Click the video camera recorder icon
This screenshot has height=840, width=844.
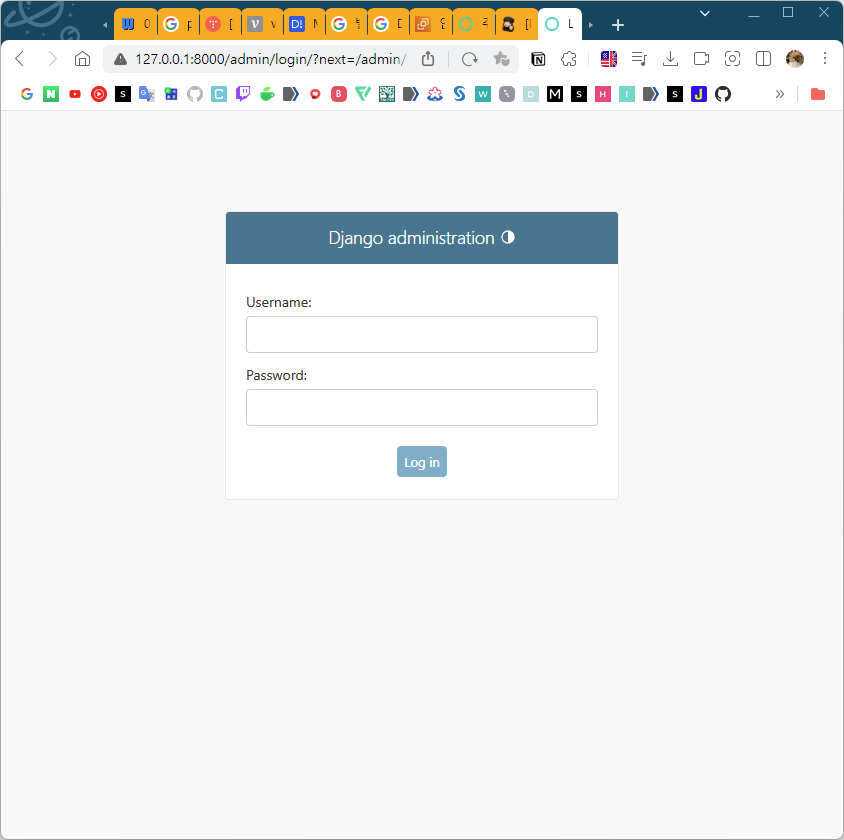[x=701, y=59]
